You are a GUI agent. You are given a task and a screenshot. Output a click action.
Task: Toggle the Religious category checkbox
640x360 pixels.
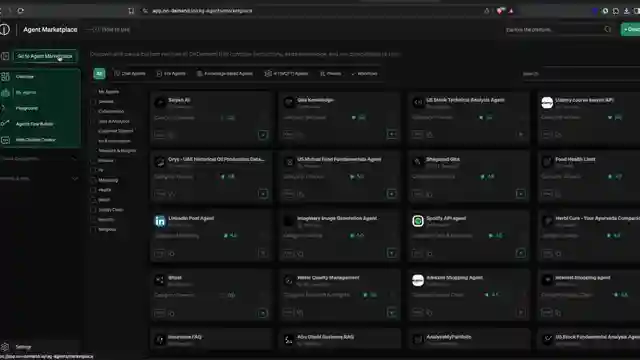point(93,229)
